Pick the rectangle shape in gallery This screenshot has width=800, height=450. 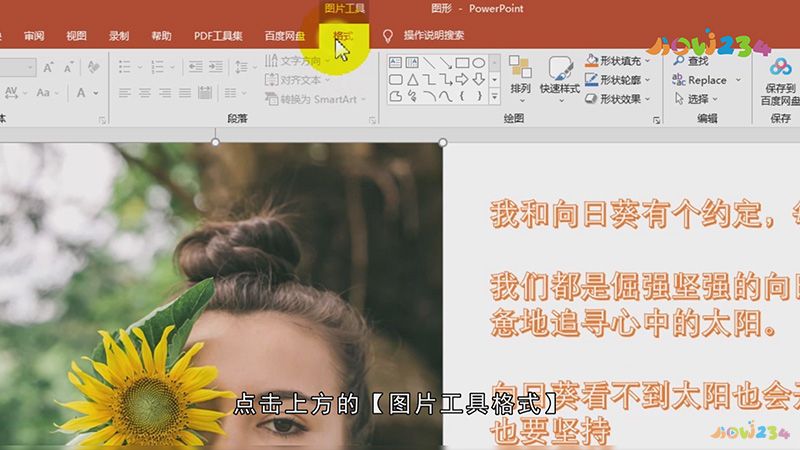coord(462,63)
